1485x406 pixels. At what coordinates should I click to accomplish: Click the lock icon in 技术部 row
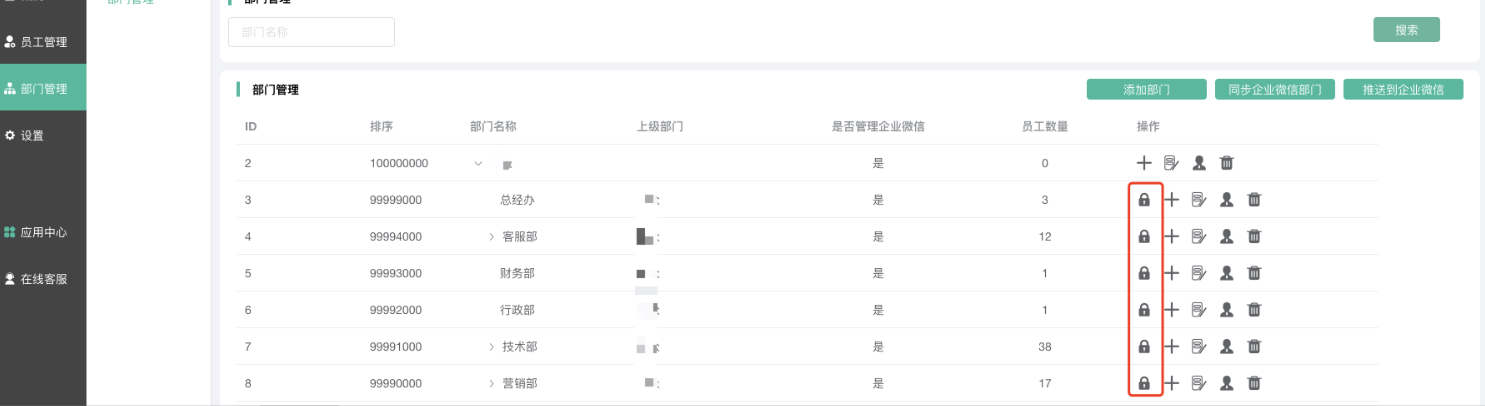pyautogui.click(x=1144, y=347)
